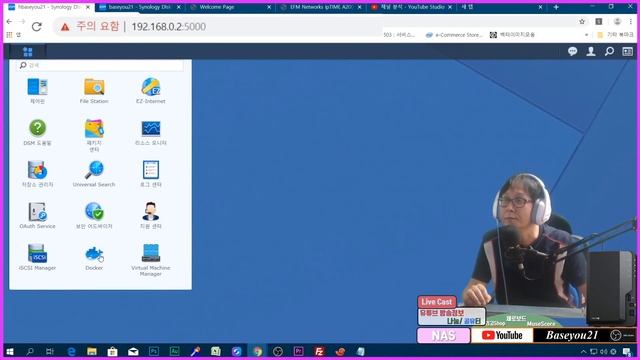
Task: Open Virtual Machine Manager
Action: [x=151, y=260]
